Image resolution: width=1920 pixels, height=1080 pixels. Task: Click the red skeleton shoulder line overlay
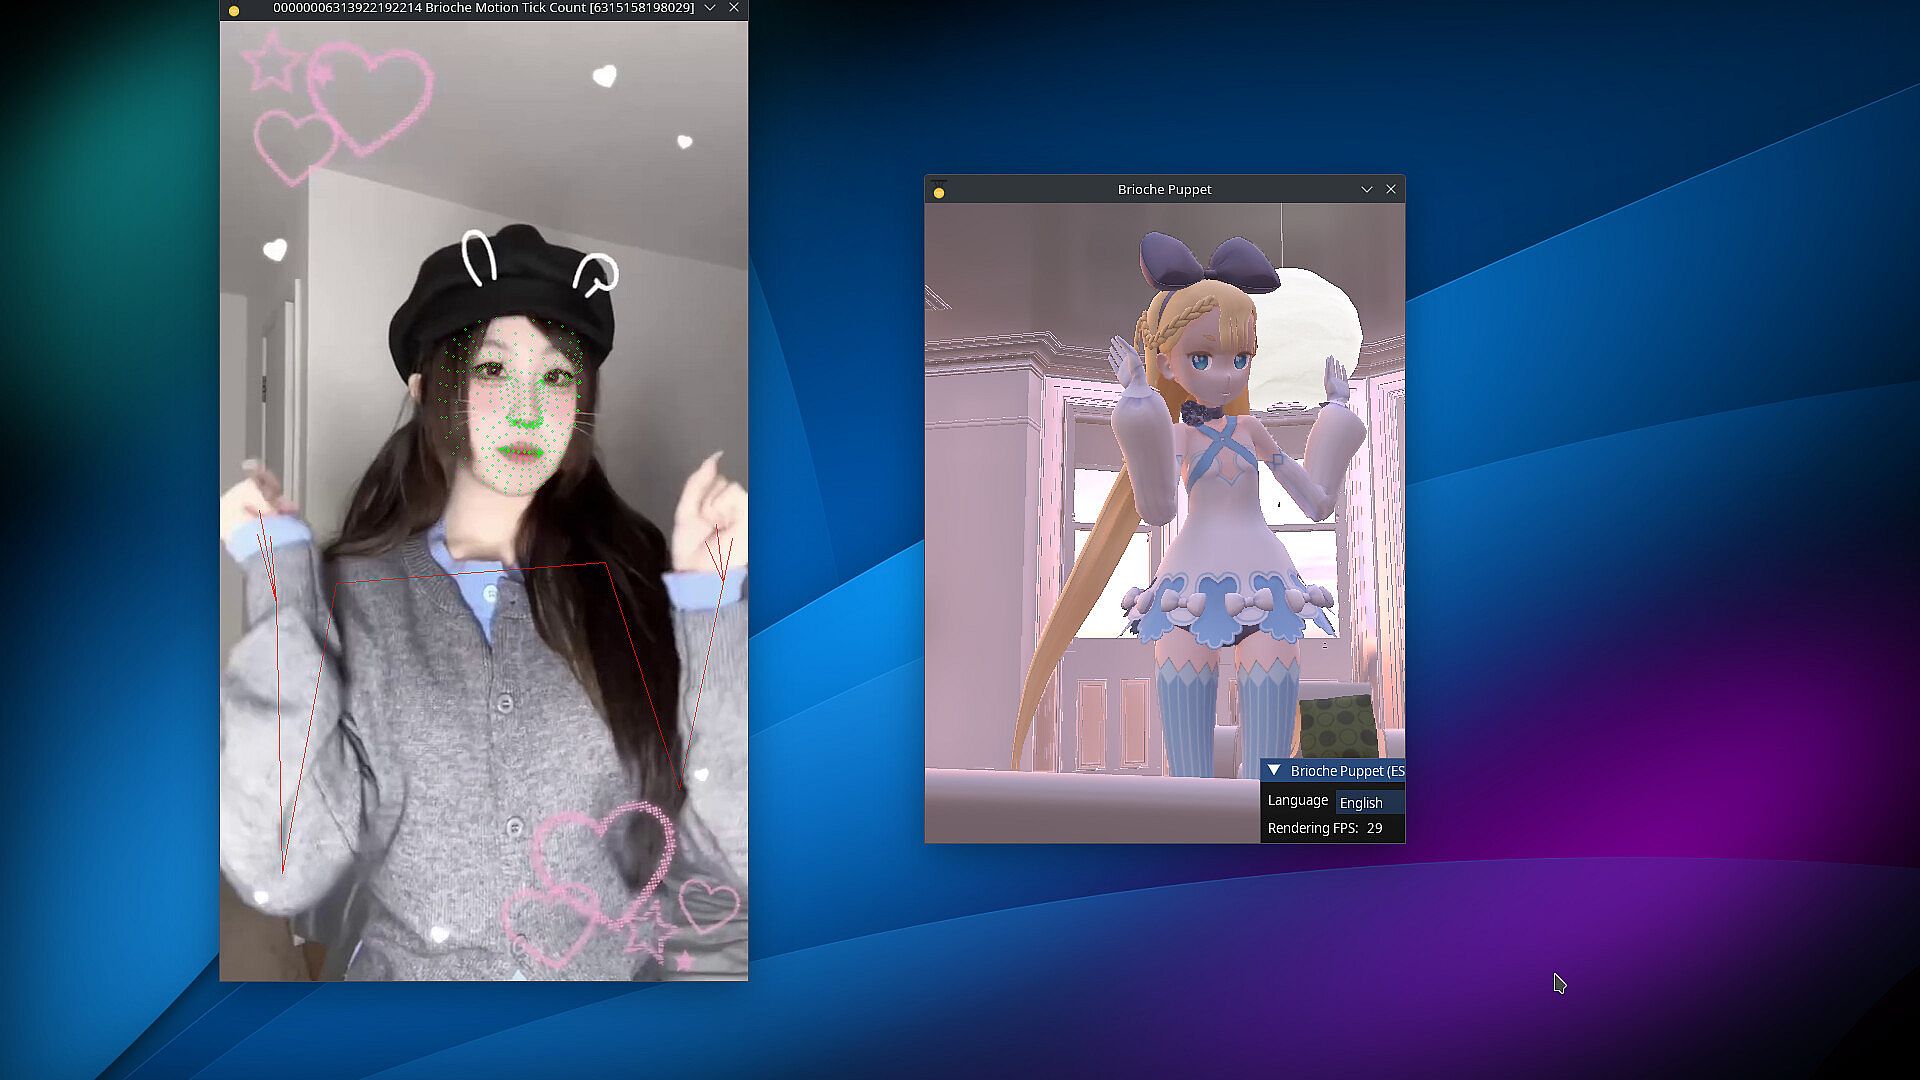[470, 573]
